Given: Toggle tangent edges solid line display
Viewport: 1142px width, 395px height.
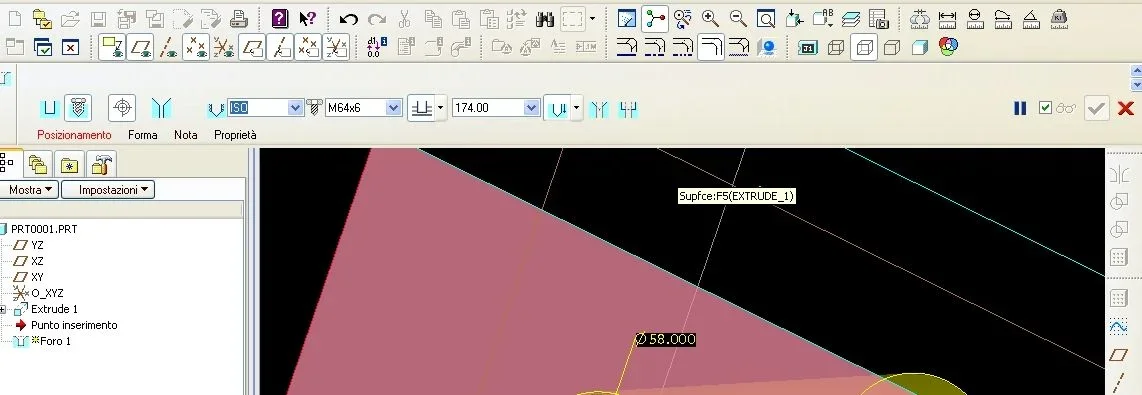Looking at the screenshot, I should [x=628, y=48].
